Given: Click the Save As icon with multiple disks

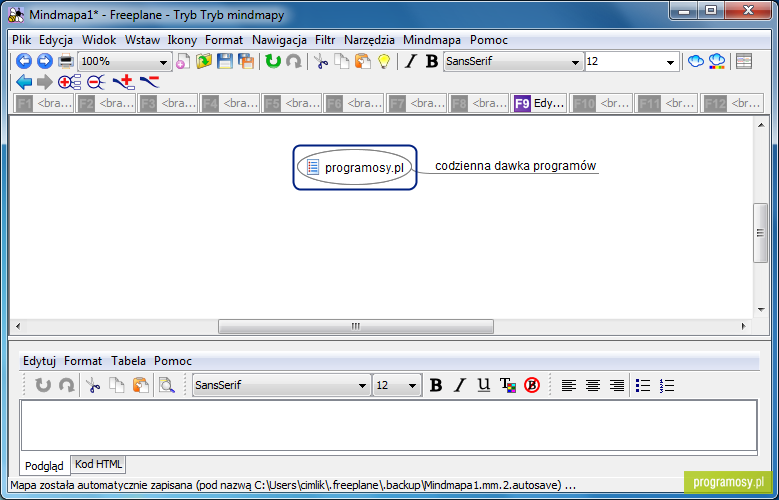Looking at the screenshot, I should 246,62.
